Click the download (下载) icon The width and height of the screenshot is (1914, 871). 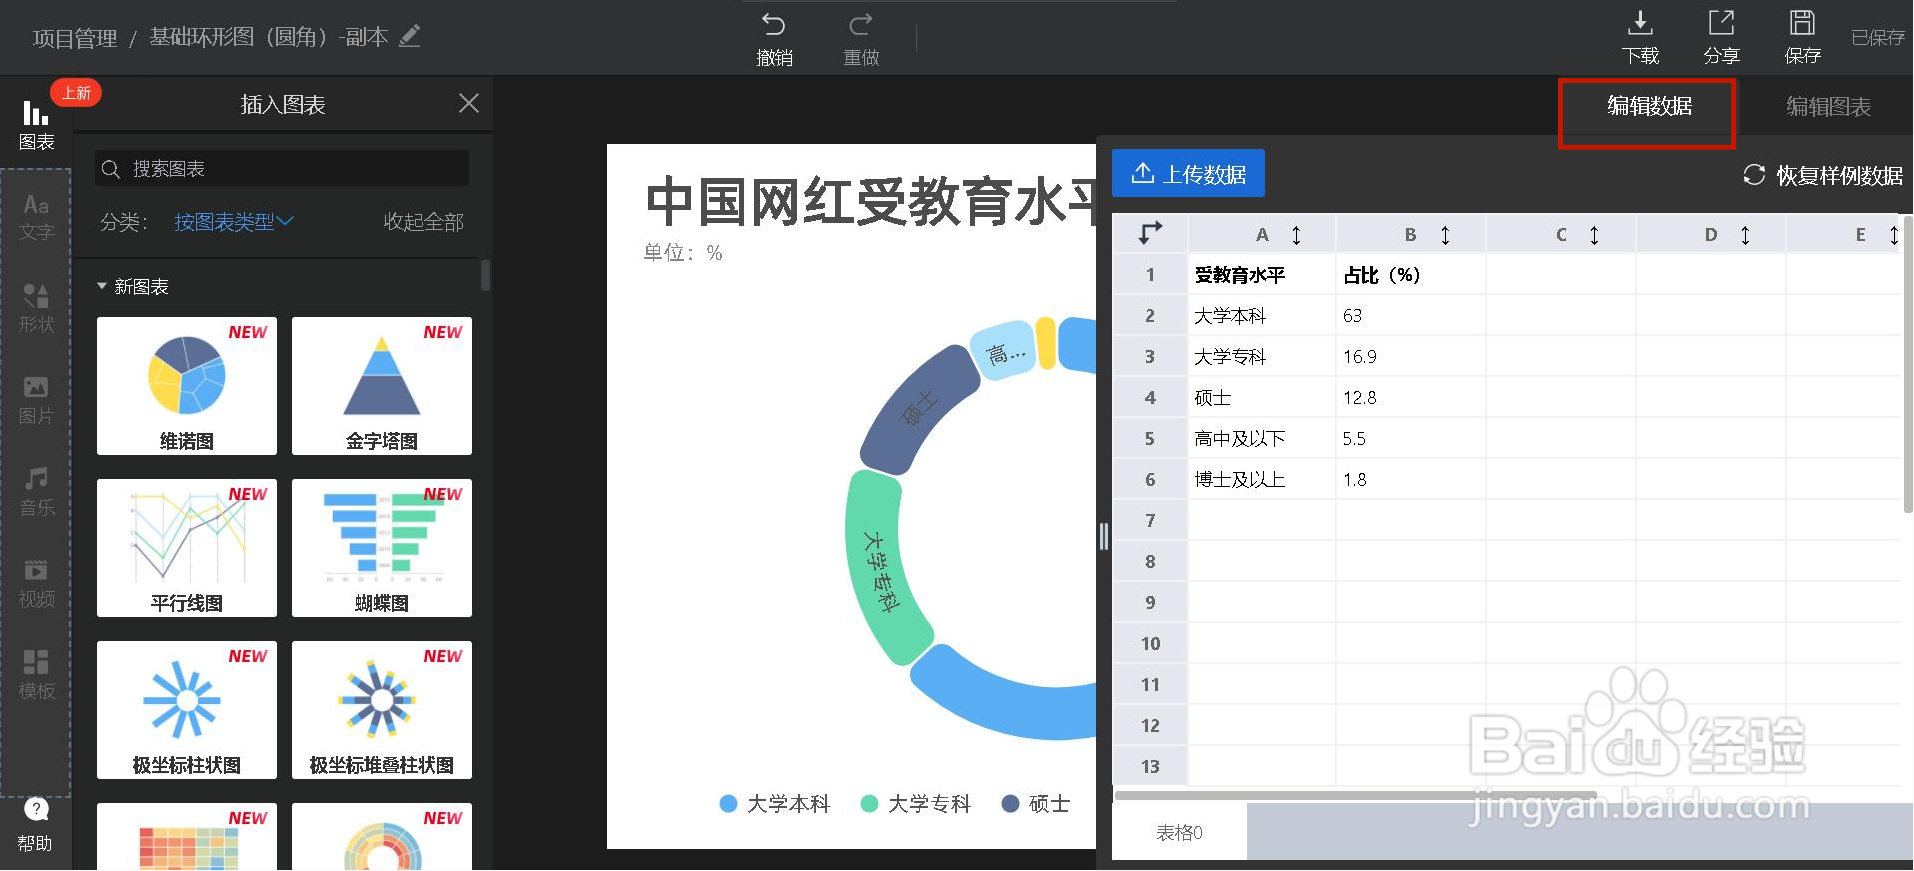point(1640,22)
